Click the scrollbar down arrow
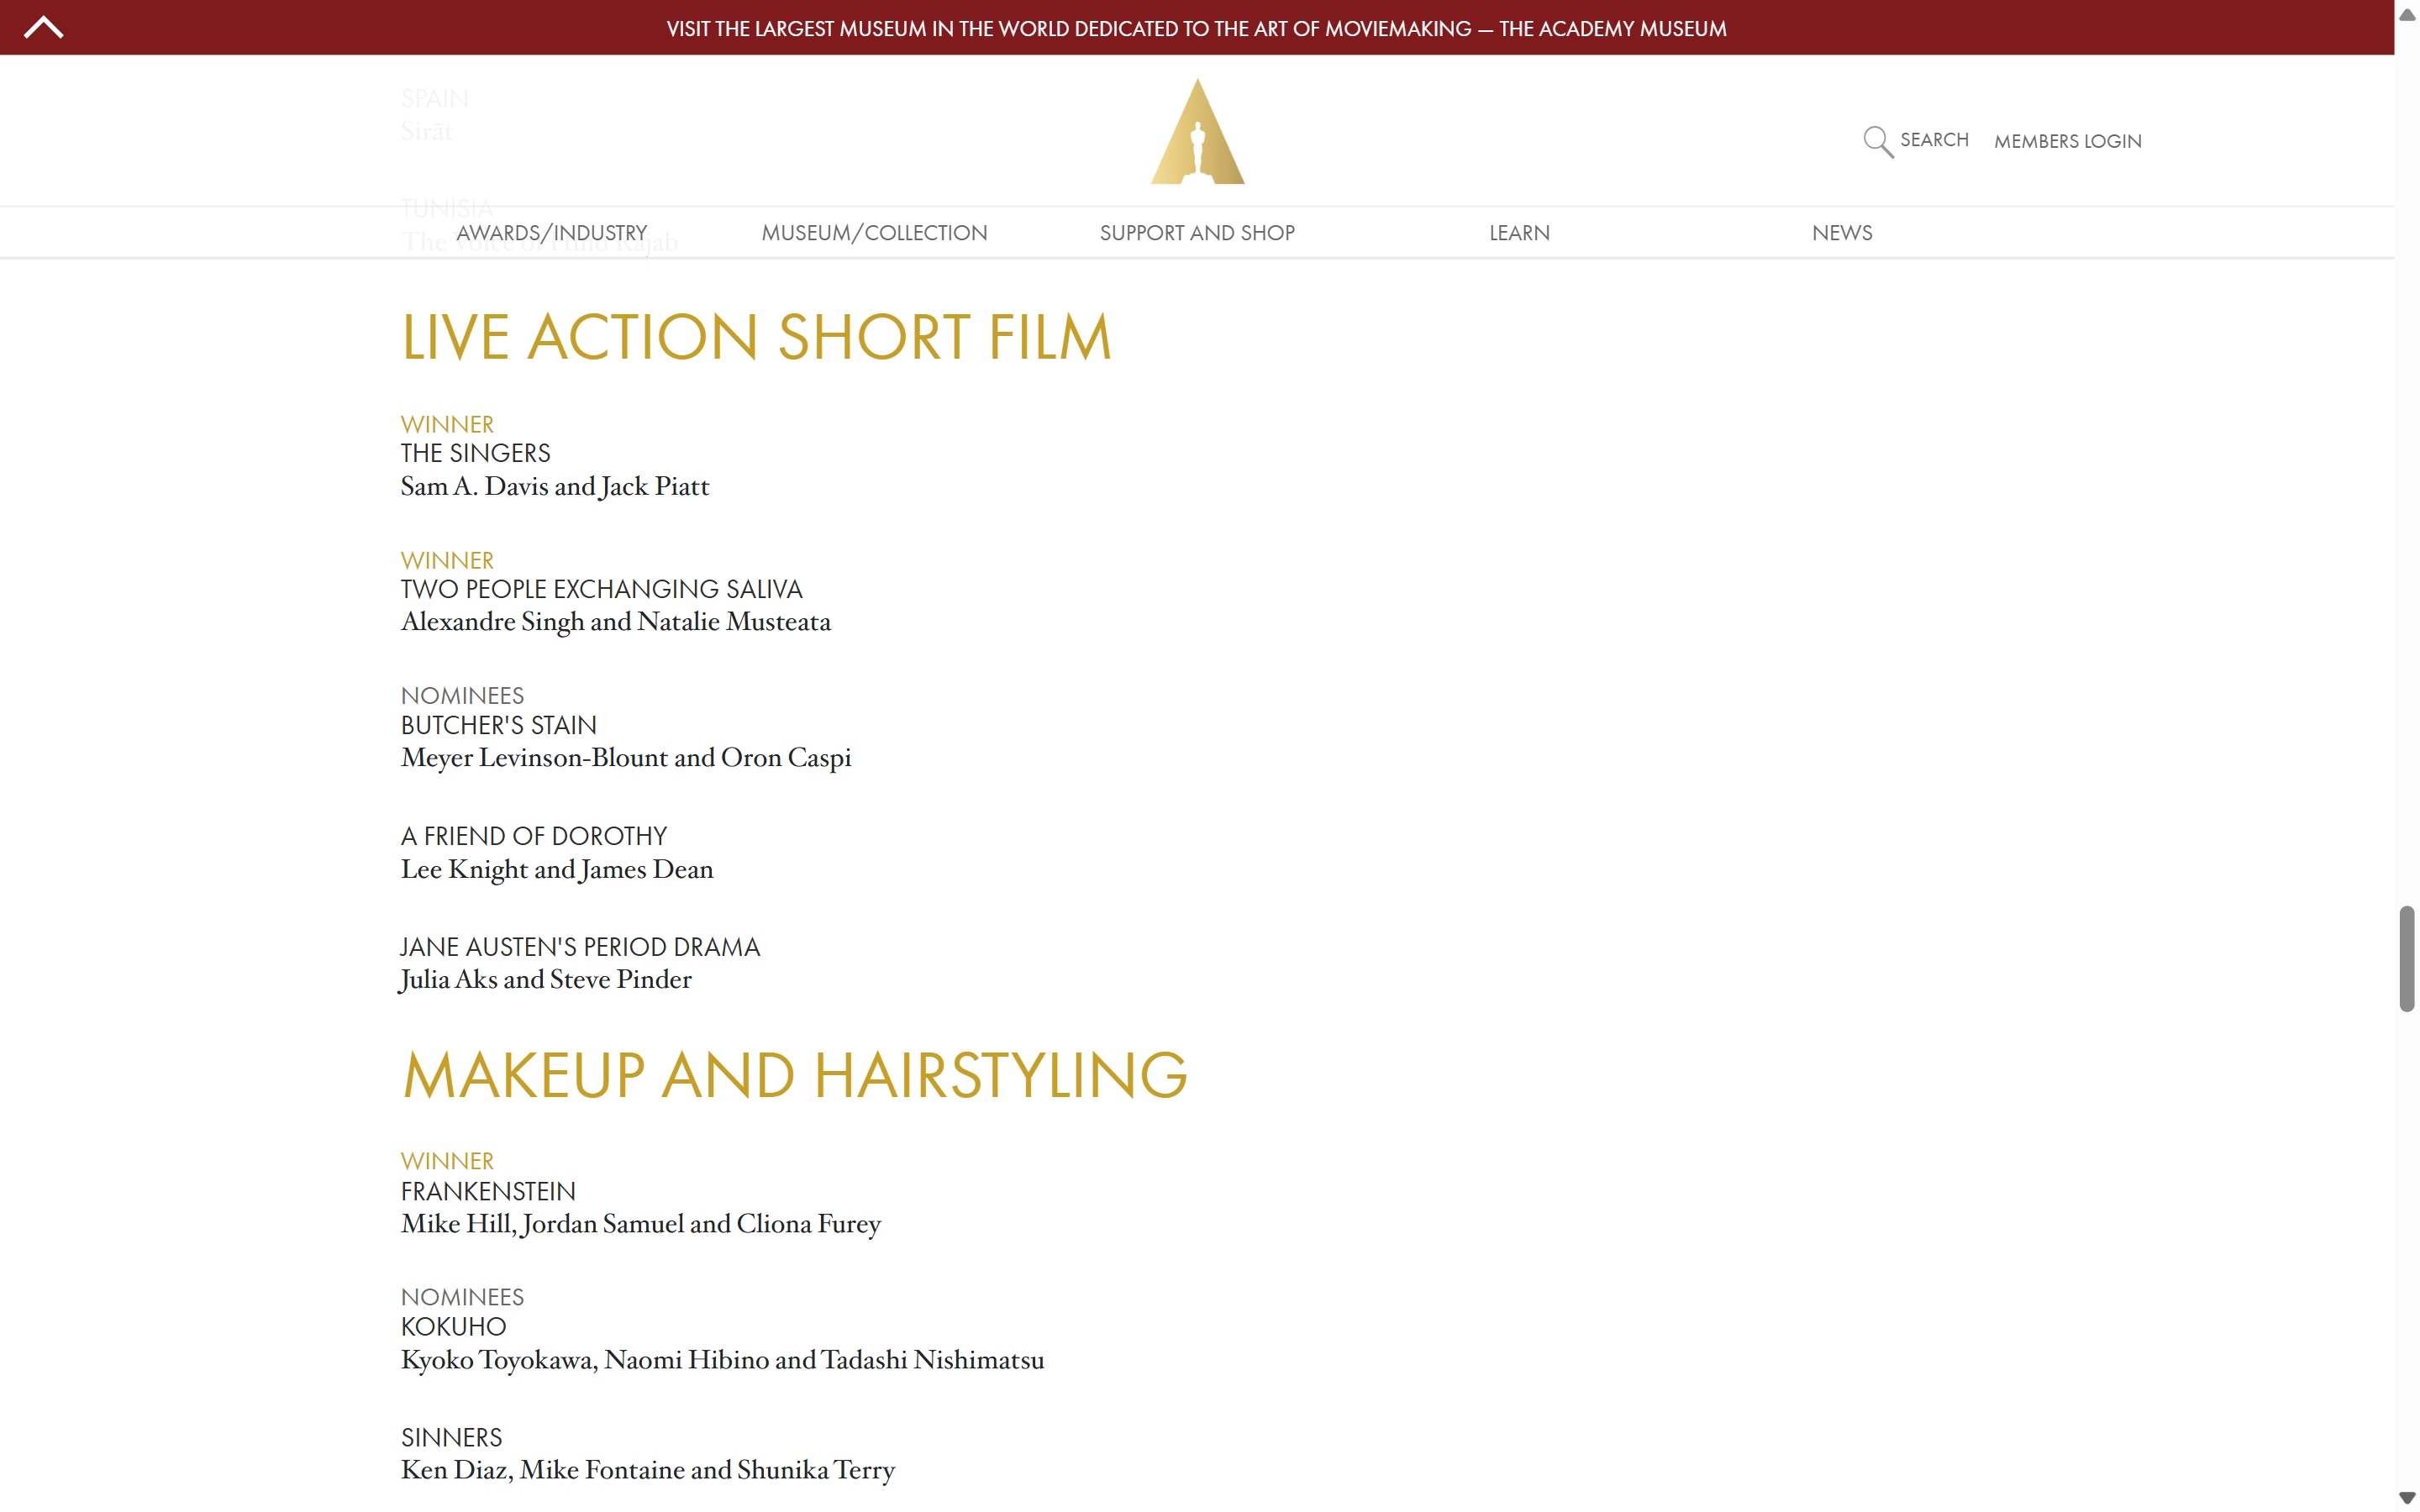Image resolution: width=2420 pixels, height=1512 pixels. coord(2406,1497)
